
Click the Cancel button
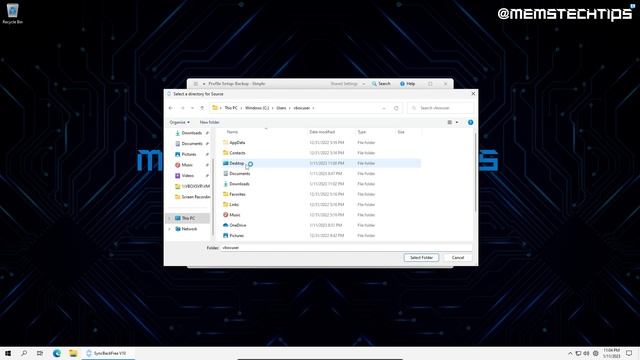[458, 258]
